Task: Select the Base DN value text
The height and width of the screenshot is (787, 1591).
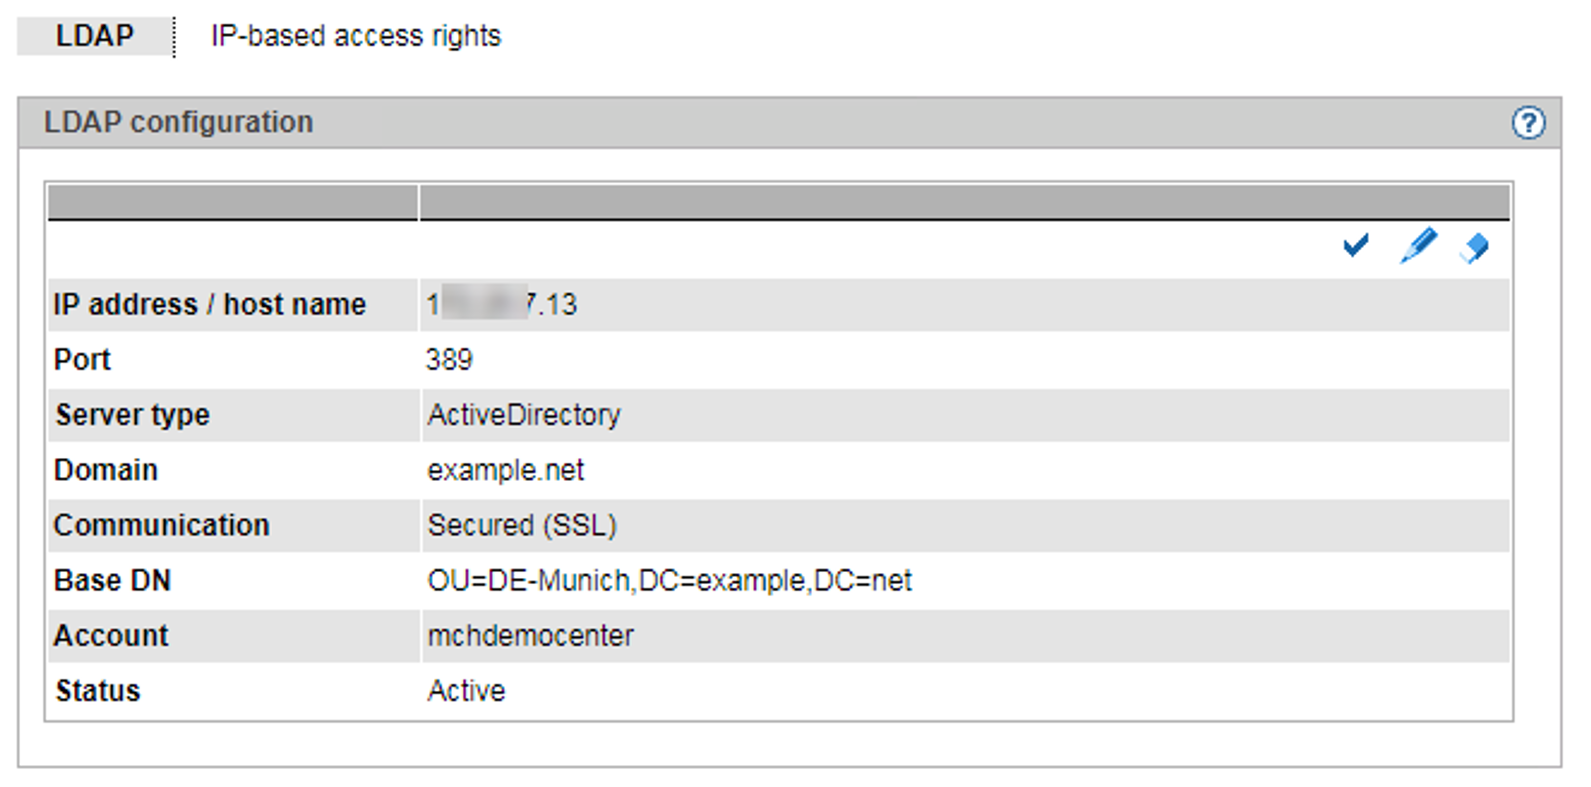Action: 669,581
